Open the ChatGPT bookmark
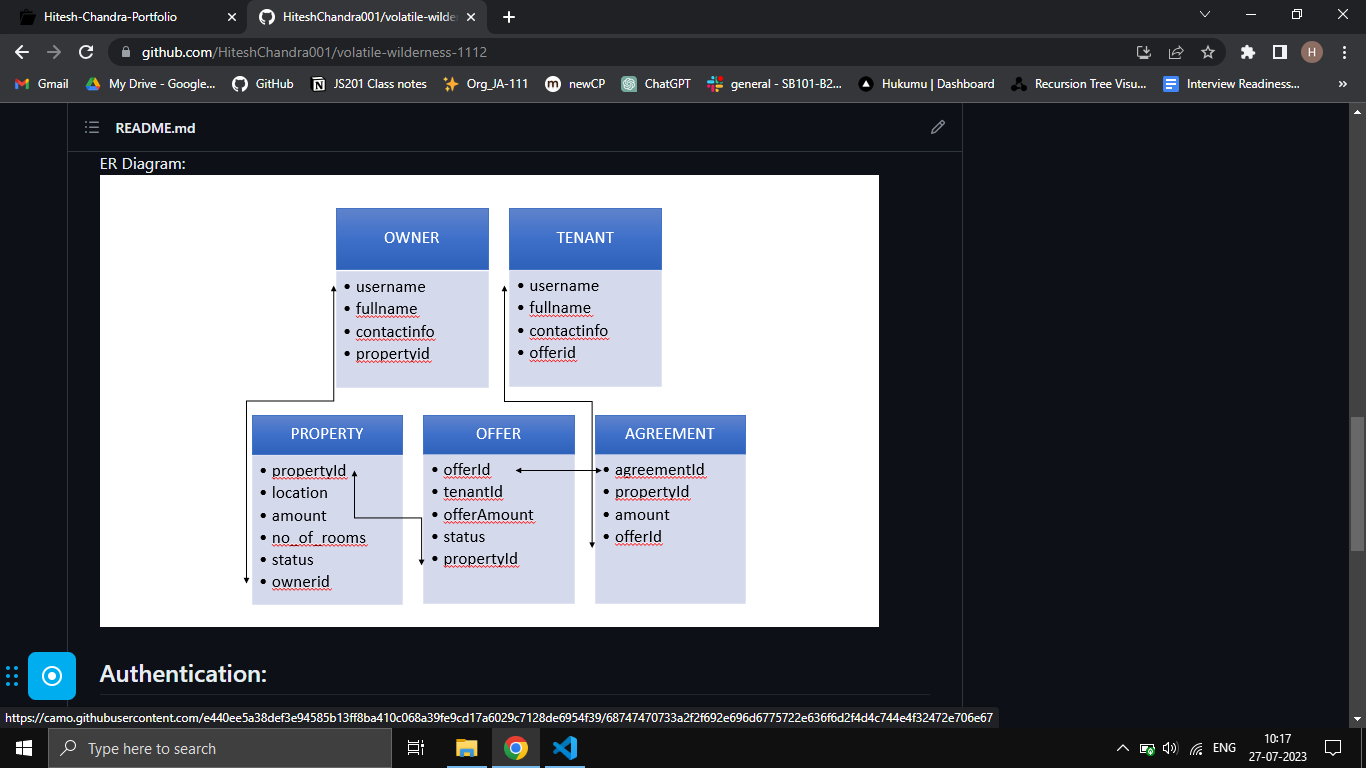This screenshot has width=1366, height=768. (656, 84)
